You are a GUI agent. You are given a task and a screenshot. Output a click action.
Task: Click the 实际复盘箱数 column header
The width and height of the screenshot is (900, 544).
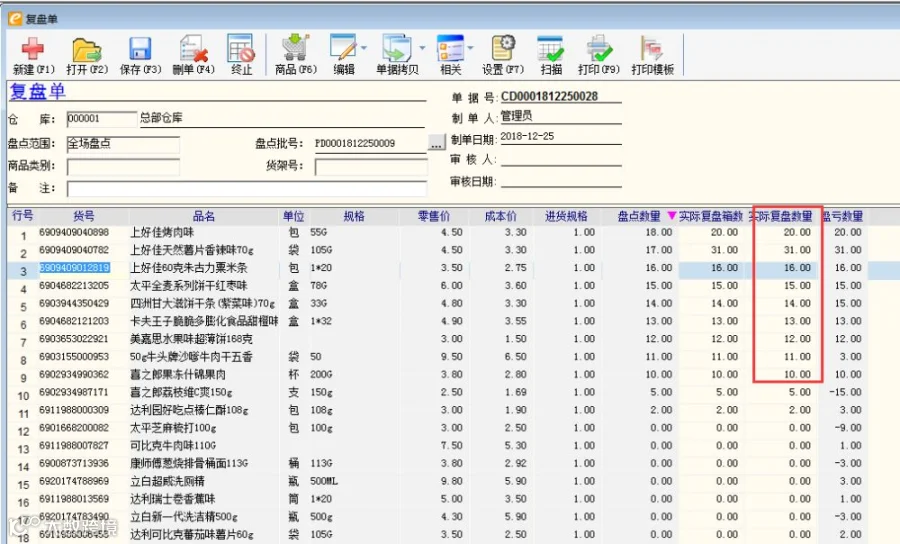pos(711,216)
